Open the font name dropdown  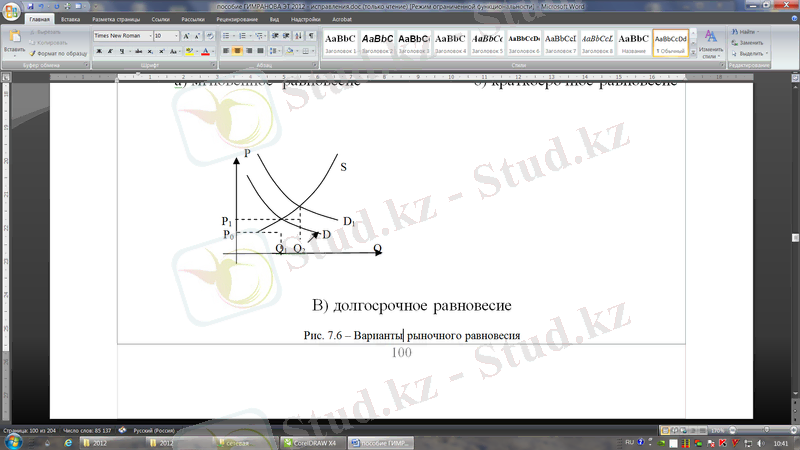pos(150,36)
